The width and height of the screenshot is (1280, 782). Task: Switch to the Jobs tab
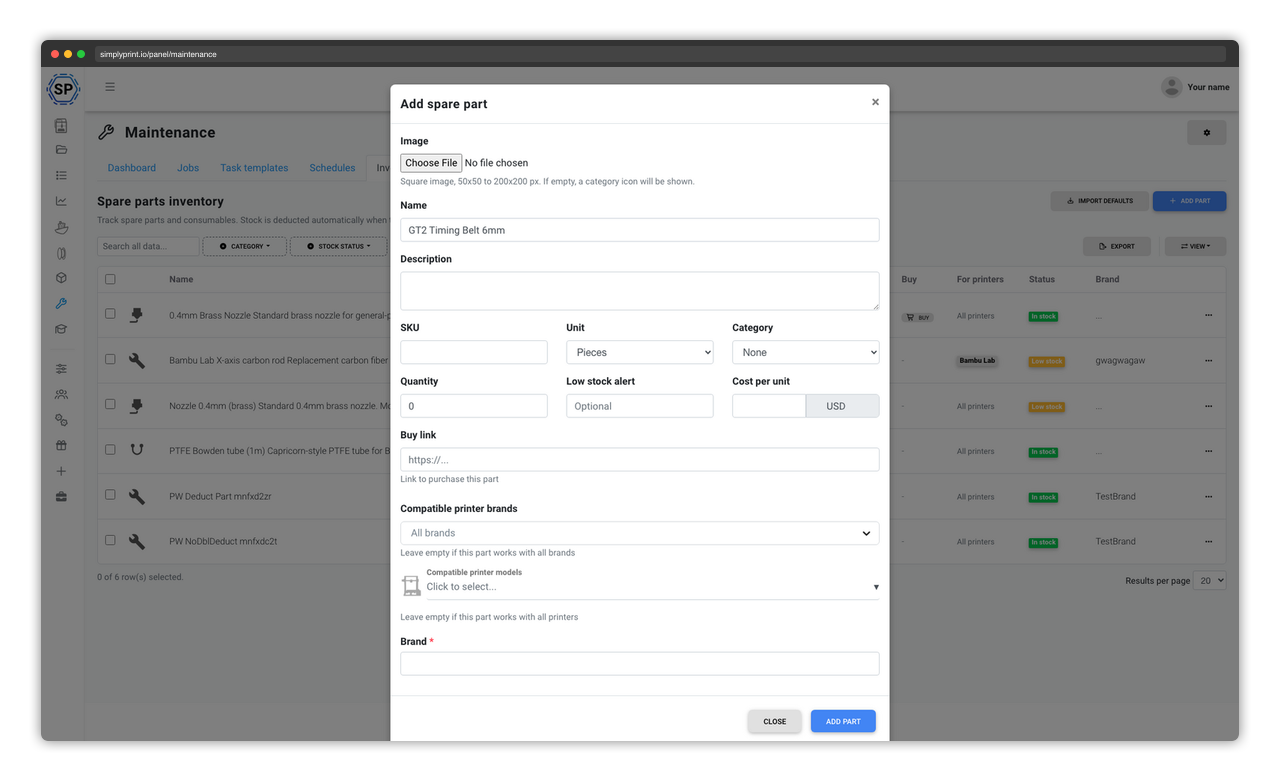(x=188, y=168)
